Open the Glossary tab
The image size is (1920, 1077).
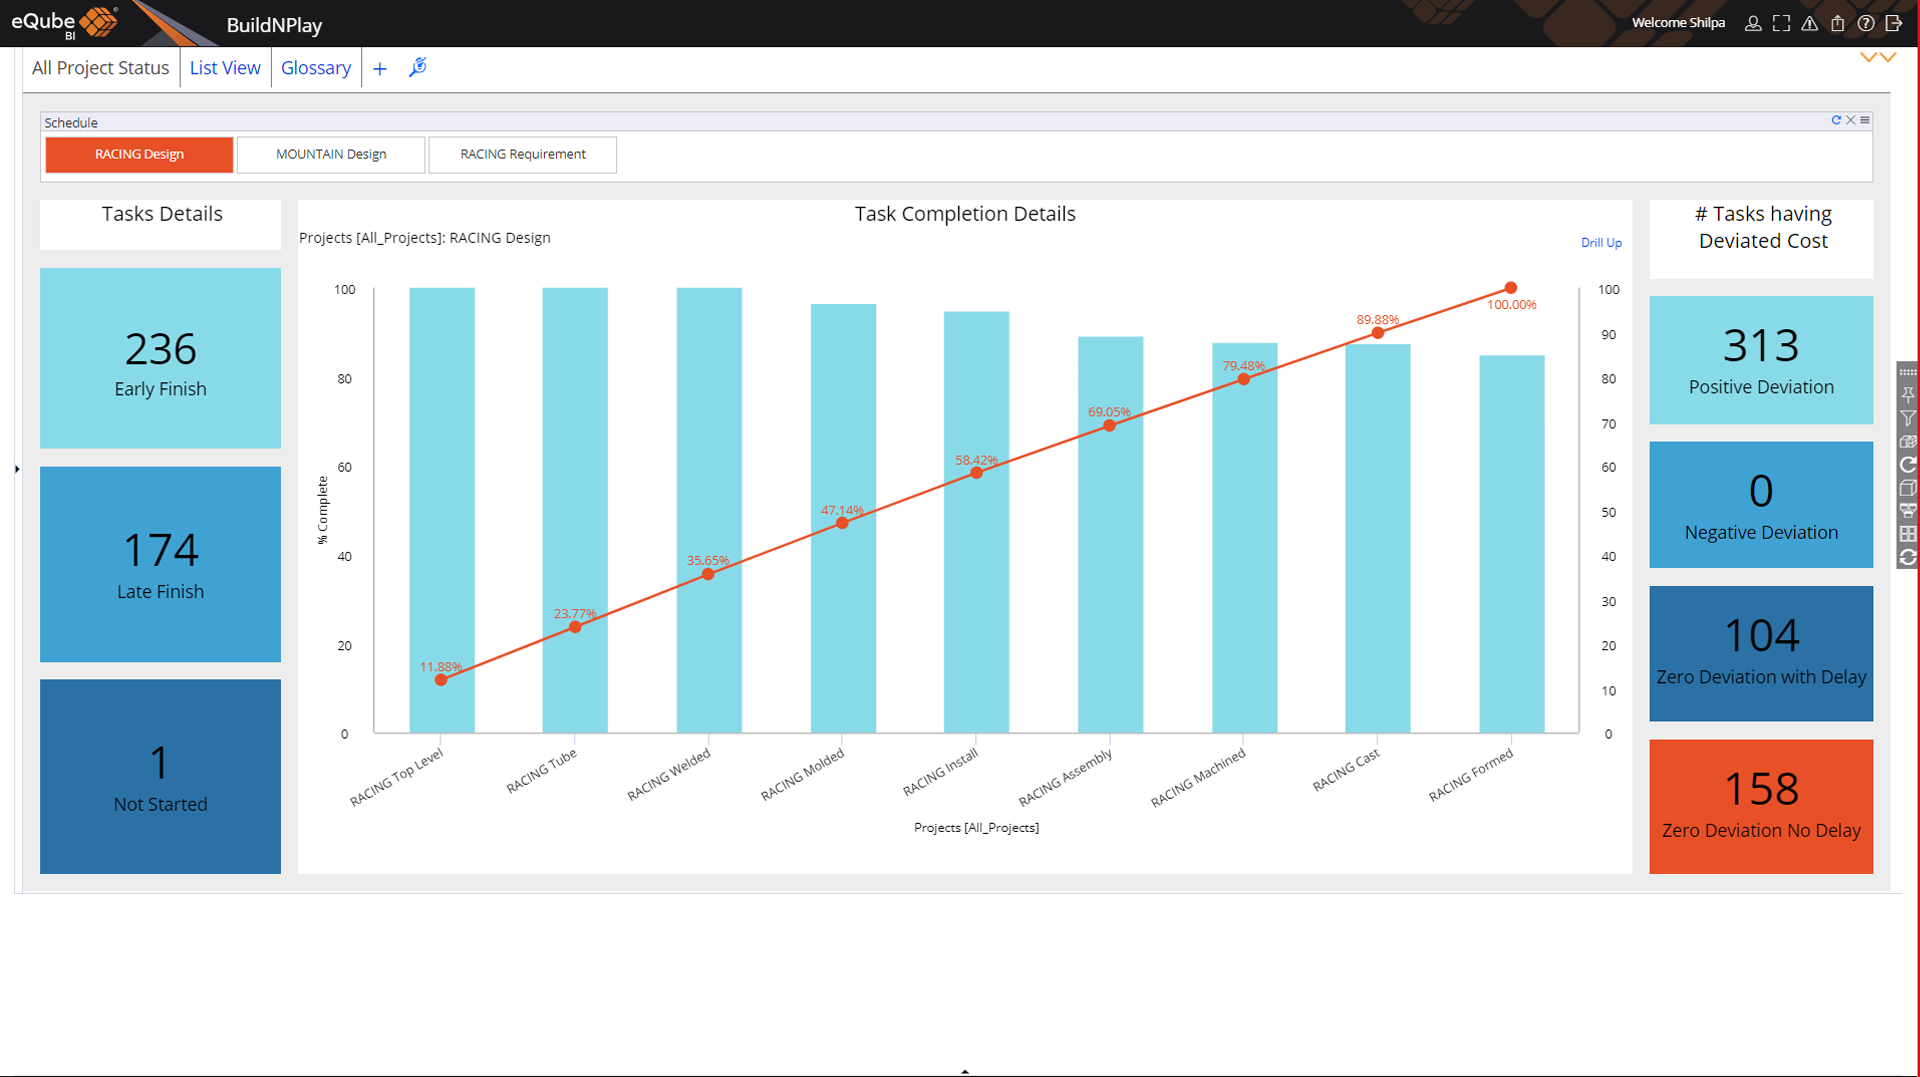tap(316, 68)
